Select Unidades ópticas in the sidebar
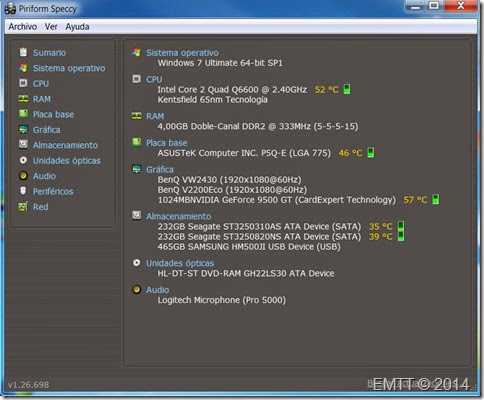Screen dimensions: 484x400 coord(67,161)
